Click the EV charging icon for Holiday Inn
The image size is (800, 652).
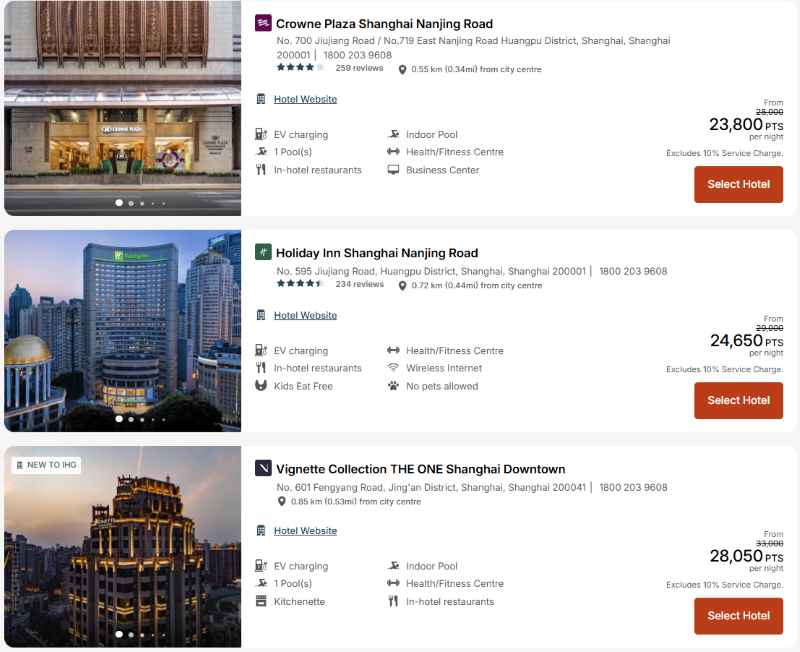tap(261, 350)
